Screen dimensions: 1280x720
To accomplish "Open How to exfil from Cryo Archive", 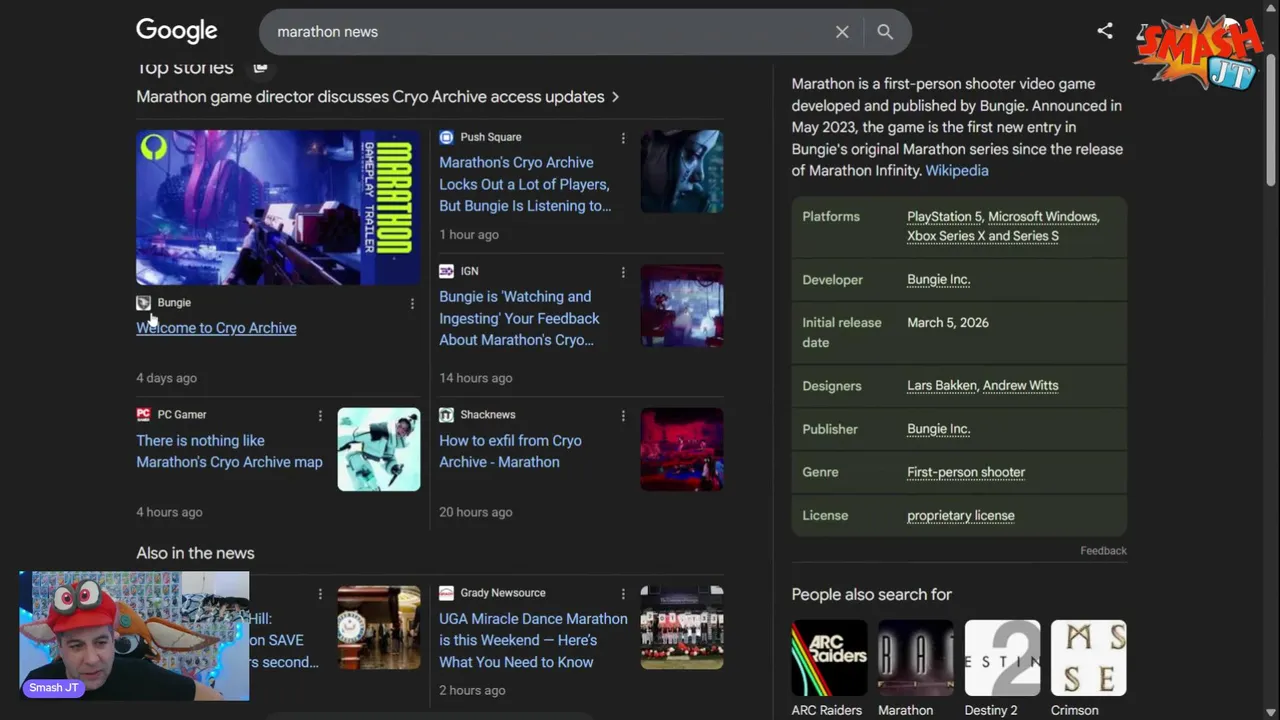I will coord(510,451).
